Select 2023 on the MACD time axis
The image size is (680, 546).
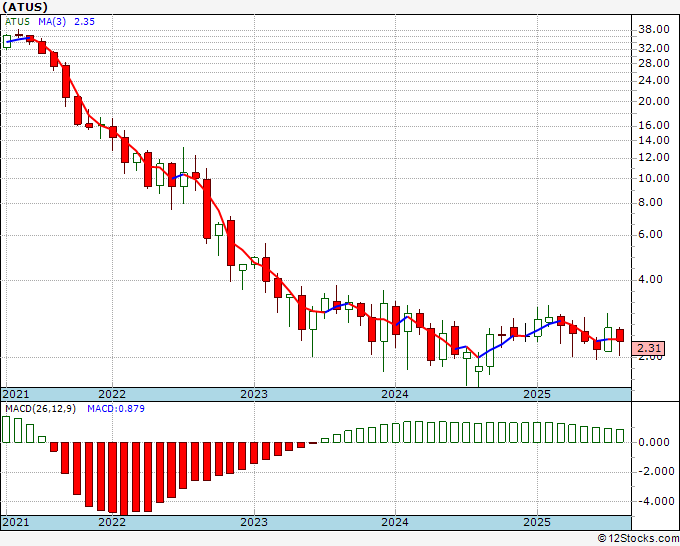(x=254, y=522)
